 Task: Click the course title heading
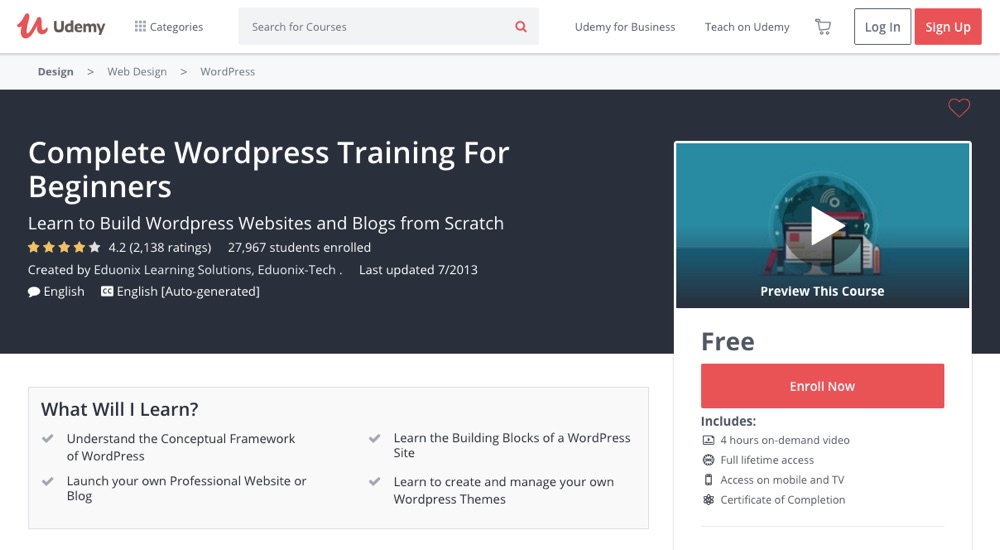[268, 169]
